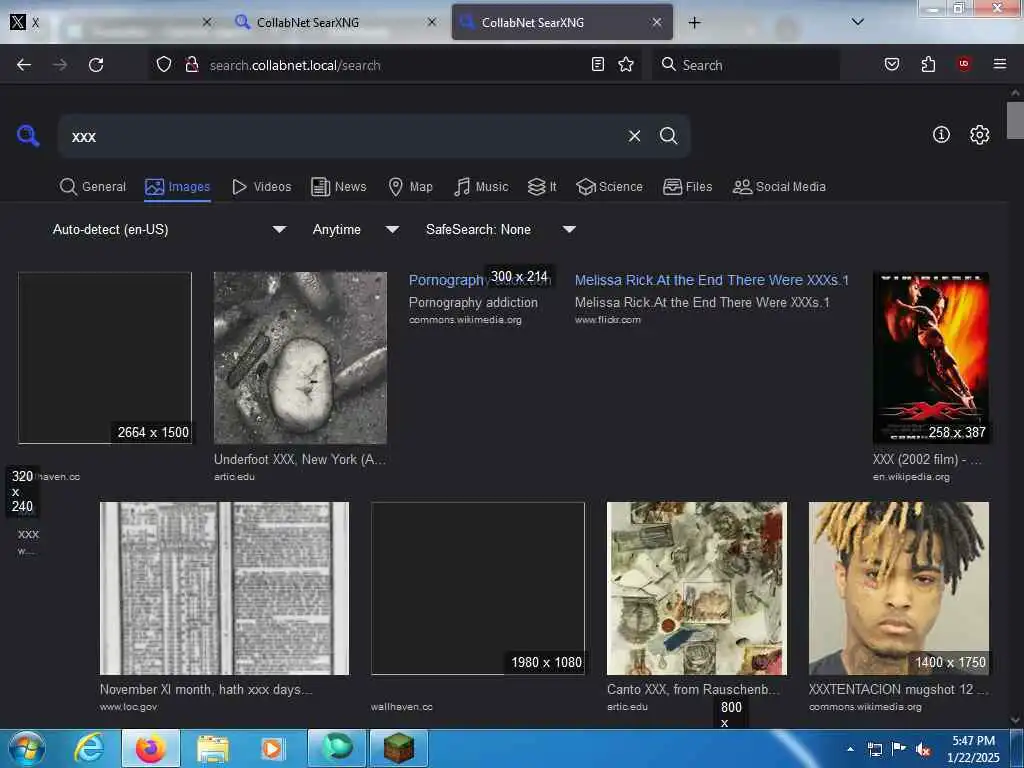
Task: Open Windows Explorer folder in taskbar
Action: click(x=213, y=750)
